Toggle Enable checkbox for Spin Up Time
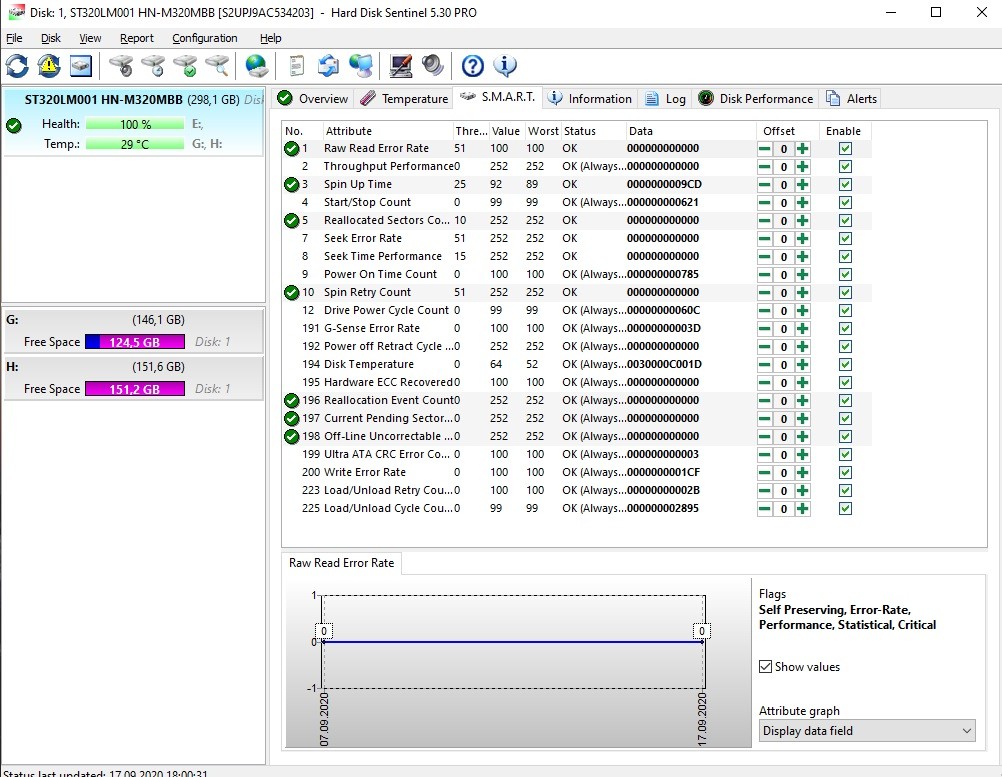The image size is (1002, 777). pyautogui.click(x=845, y=185)
